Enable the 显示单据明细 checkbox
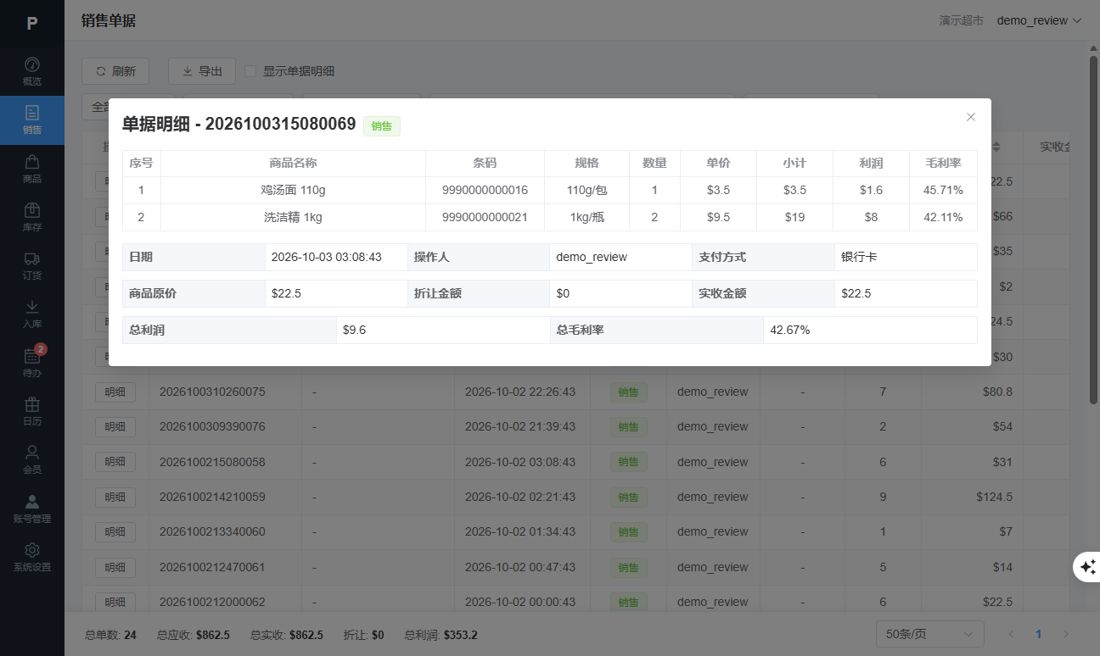The image size is (1100, 656). click(x=250, y=71)
